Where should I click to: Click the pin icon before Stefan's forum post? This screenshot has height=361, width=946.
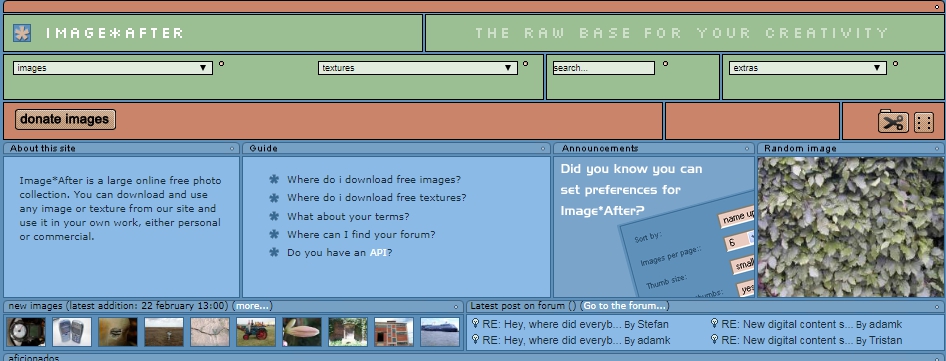click(x=475, y=324)
